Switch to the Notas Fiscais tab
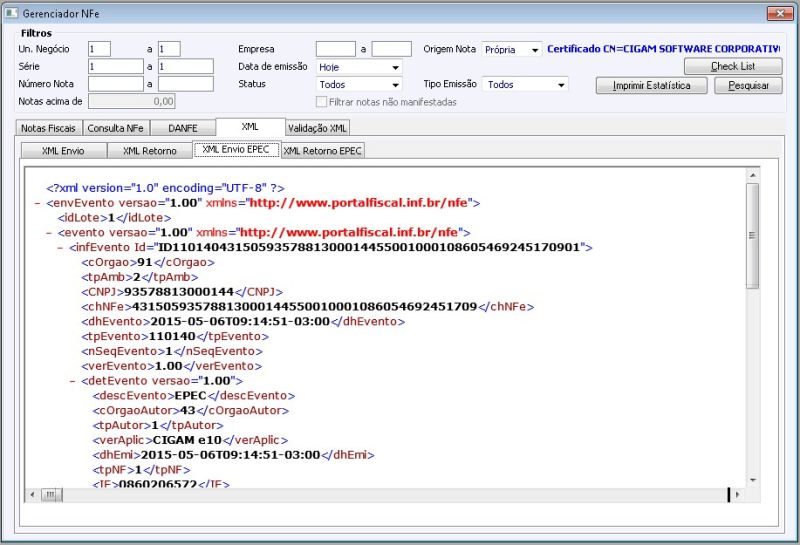 point(48,128)
